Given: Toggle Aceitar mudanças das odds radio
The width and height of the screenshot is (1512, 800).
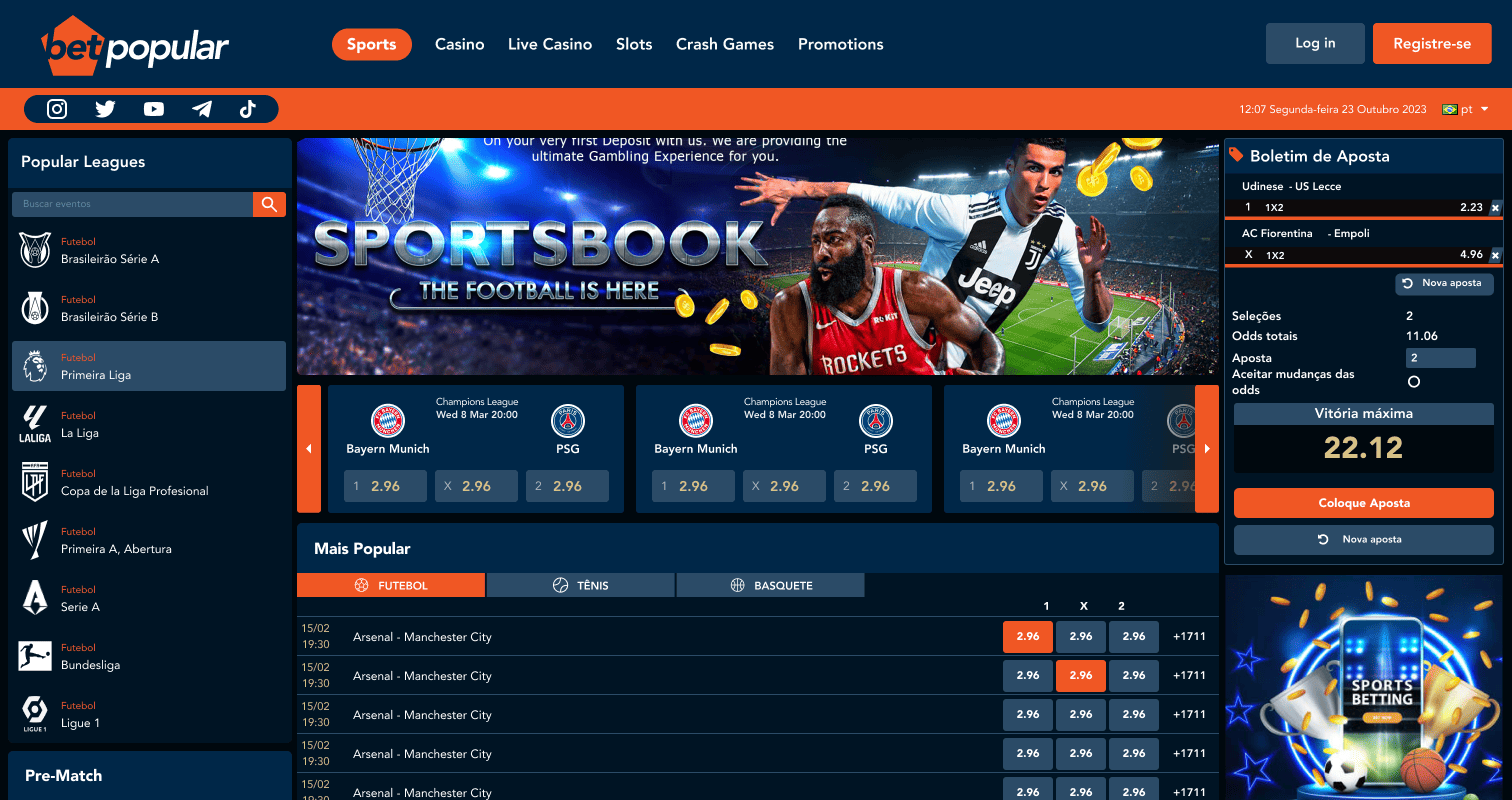Looking at the screenshot, I should (x=1413, y=382).
